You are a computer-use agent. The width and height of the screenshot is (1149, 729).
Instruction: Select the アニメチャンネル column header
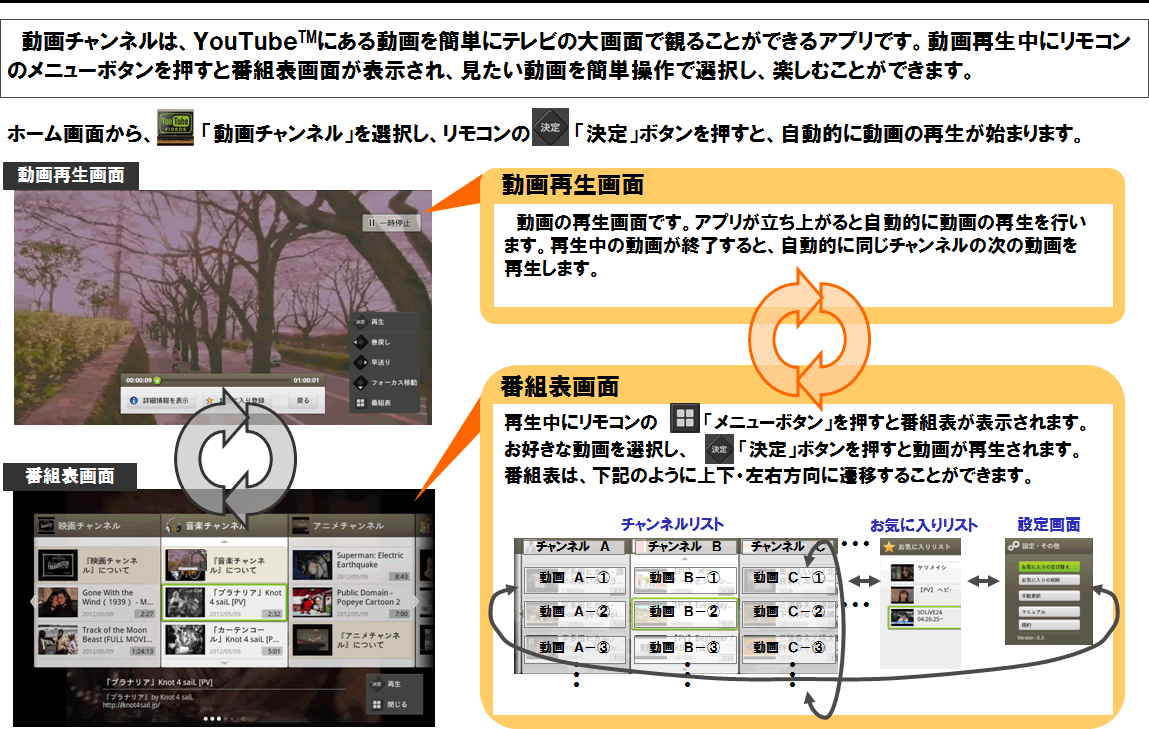point(349,525)
